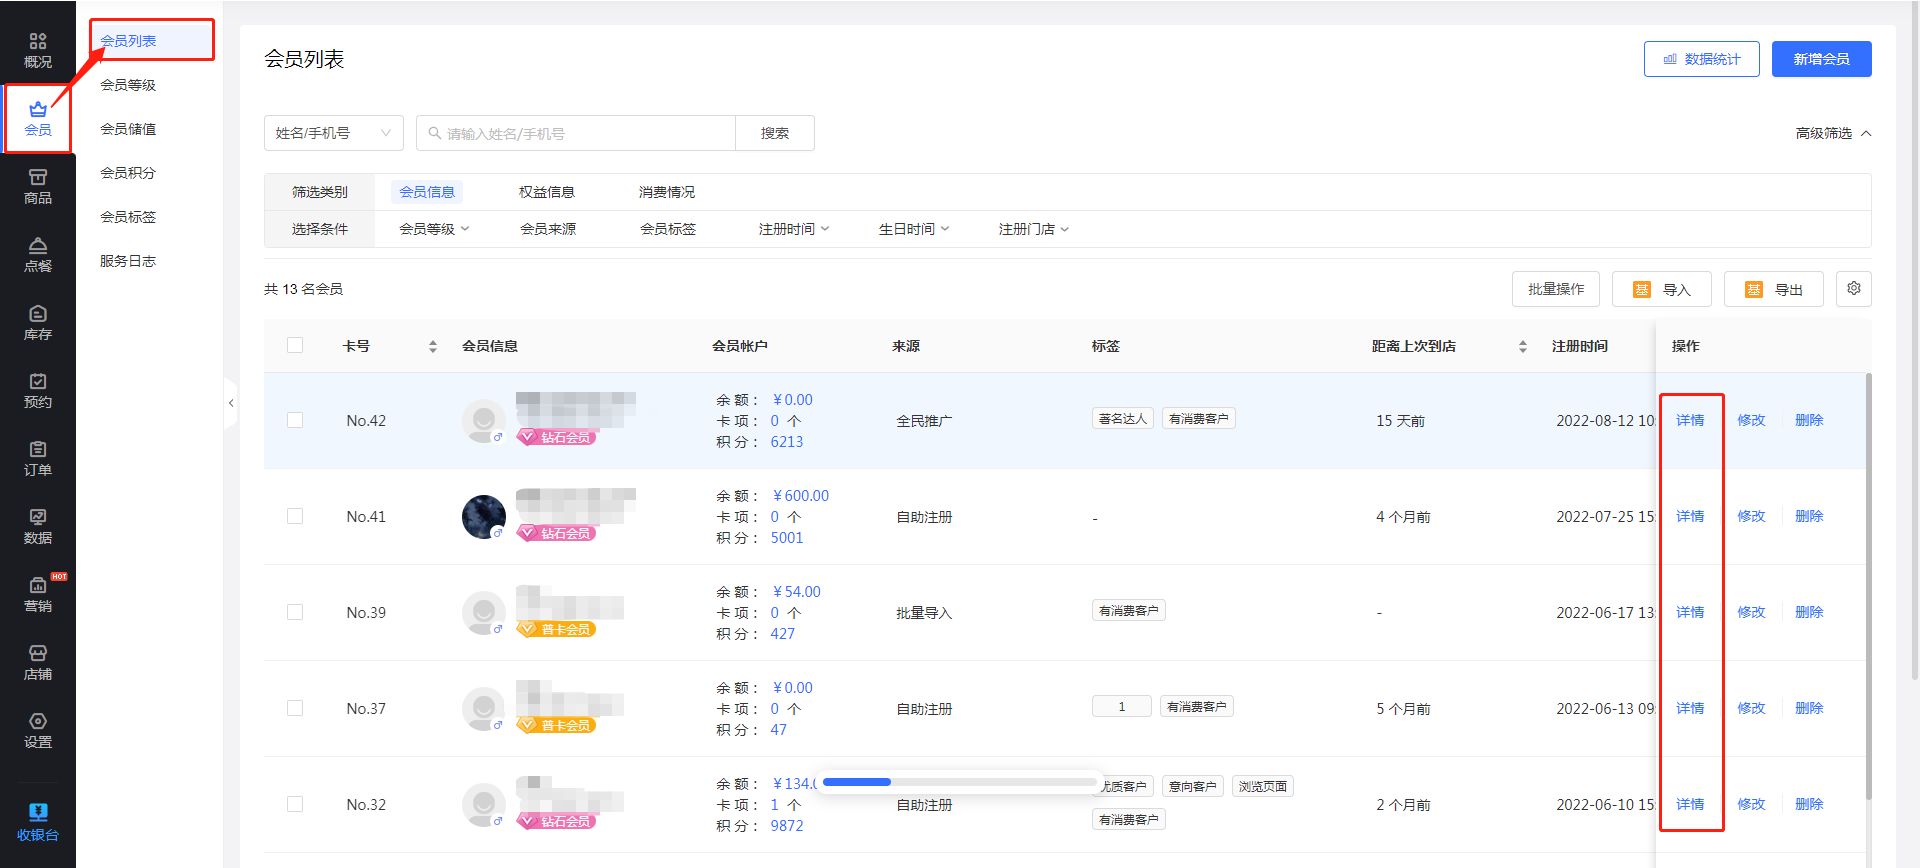Click the 著名达人 tag of No.42
This screenshot has height=868, width=1920.
(x=1123, y=419)
